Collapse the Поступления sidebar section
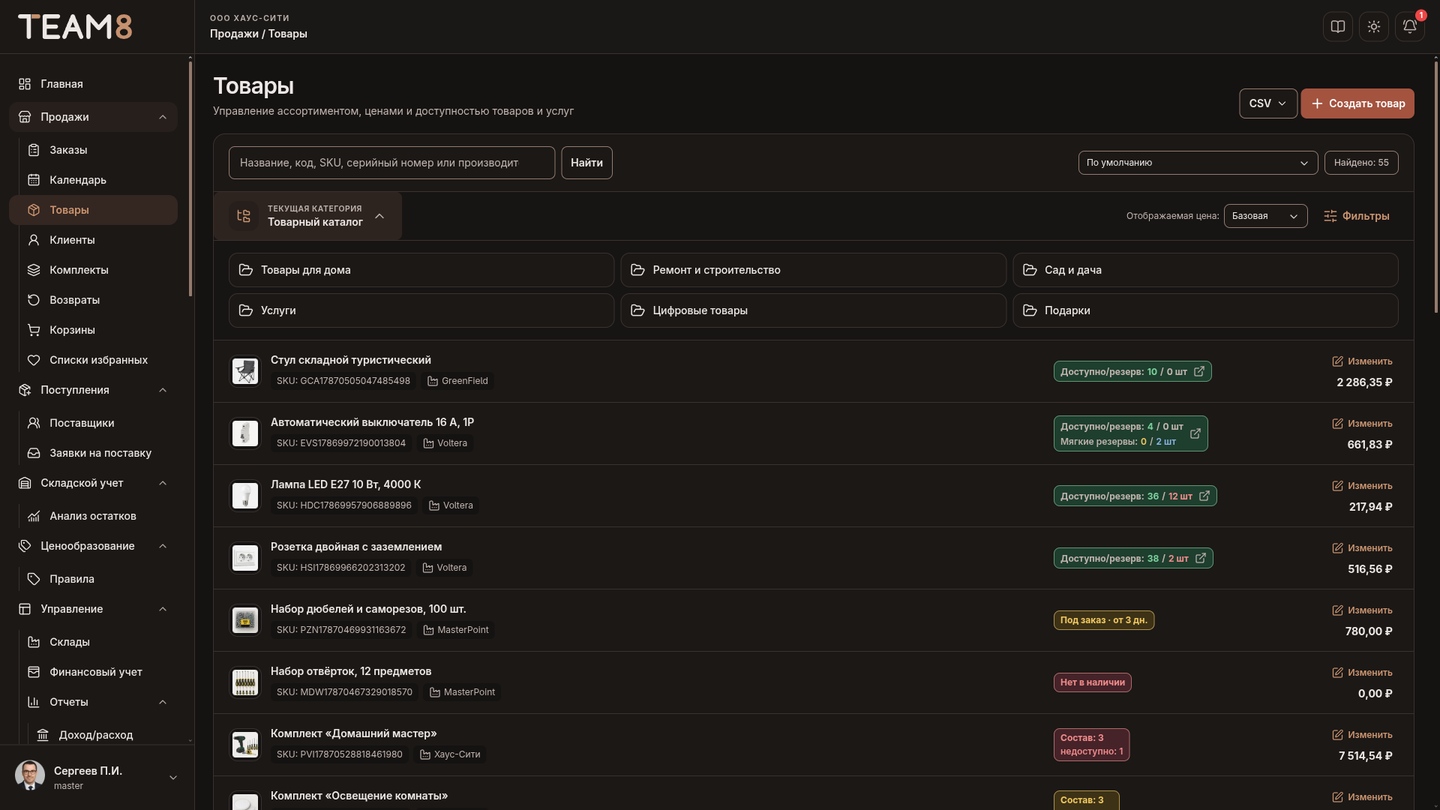Screen dimensions: 1440x810 (x=163, y=390)
